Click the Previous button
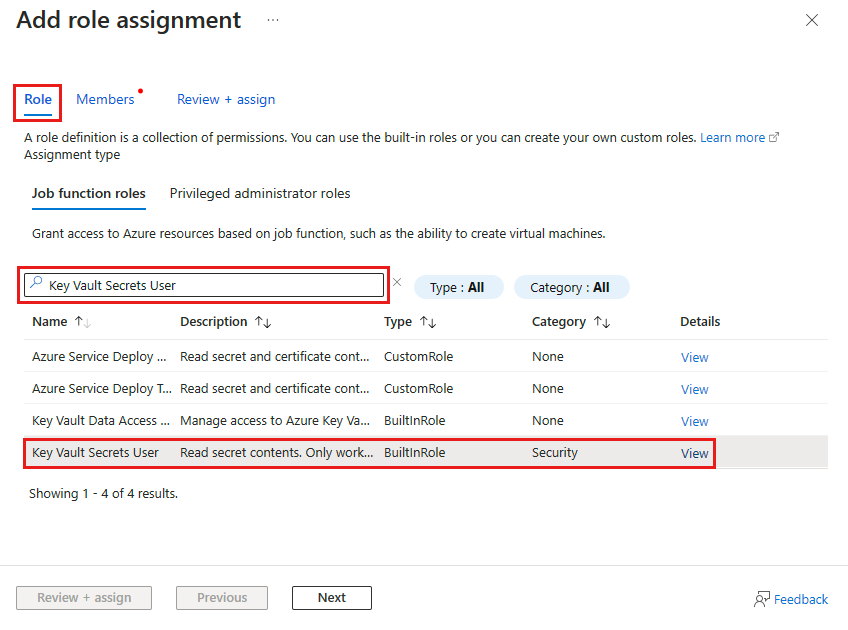This screenshot has height=630, width=848. click(x=221, y=597)
